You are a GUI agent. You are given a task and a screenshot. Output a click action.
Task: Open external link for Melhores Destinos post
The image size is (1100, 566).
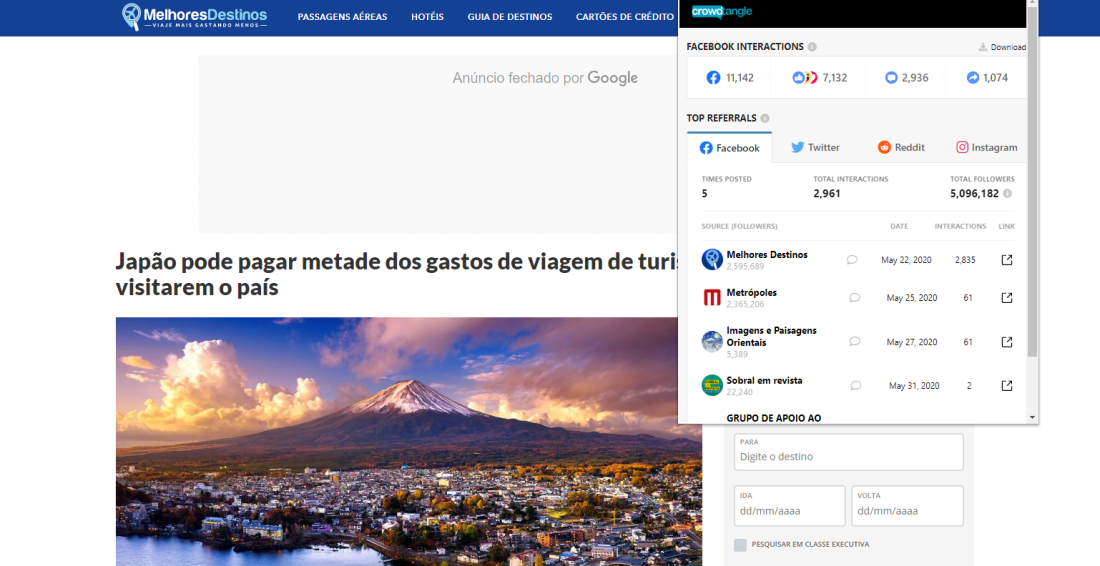1007,260
